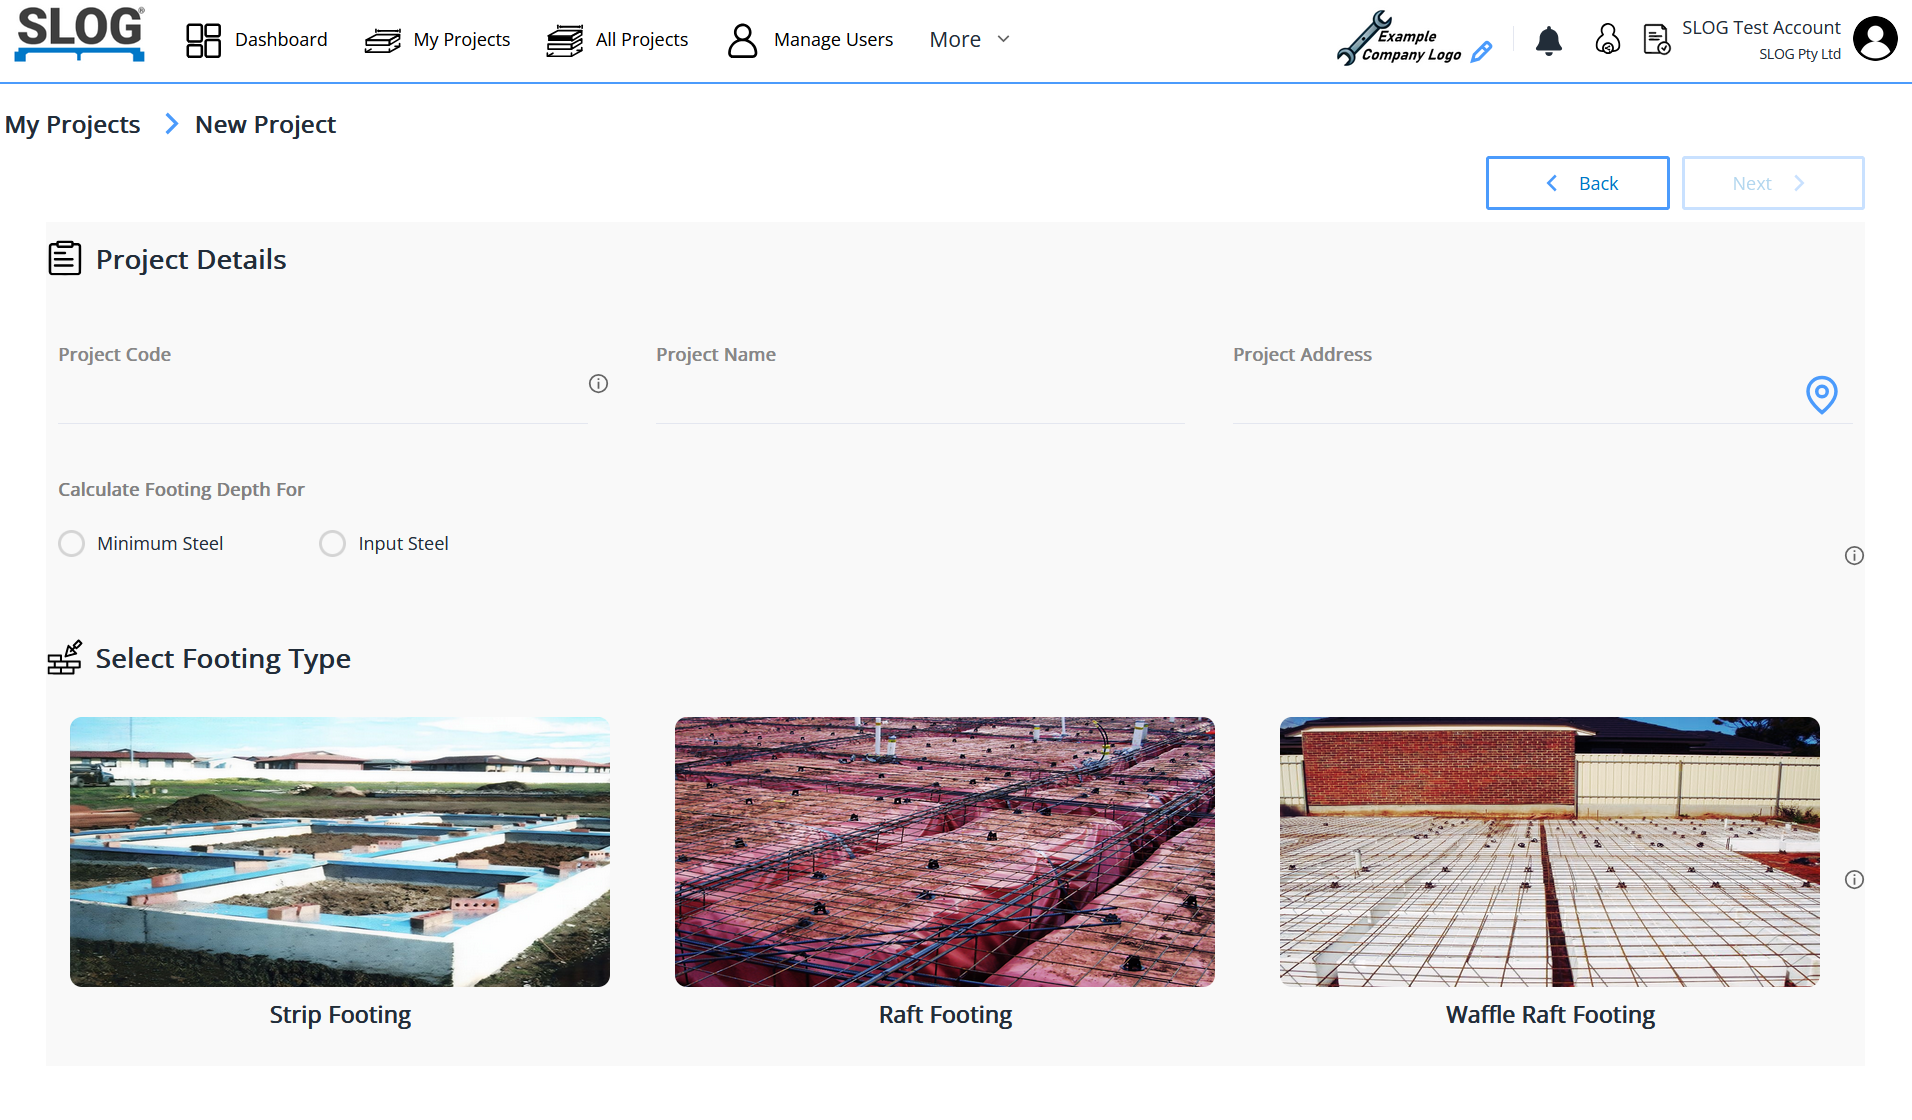Click the support agent icon in header
This screenshot has height=1120, width=1912.
1607,40
